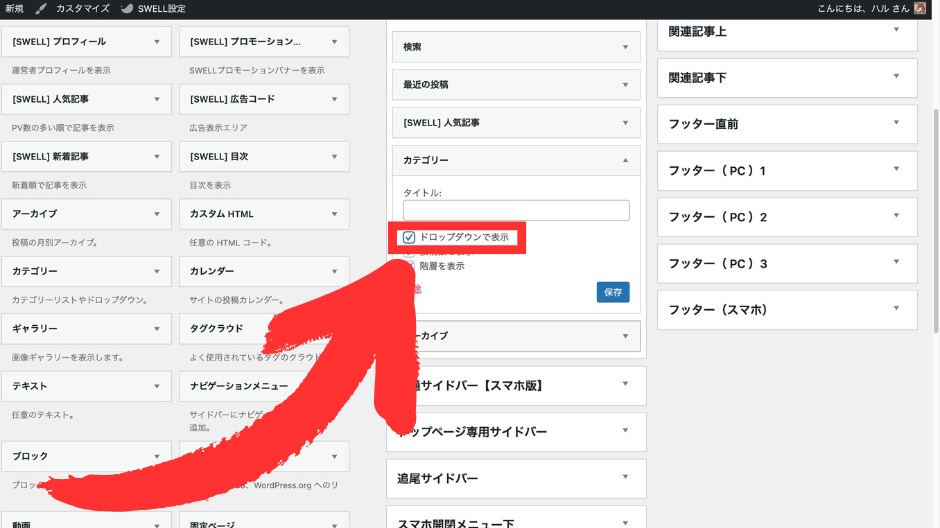940x528 pixels.
Task: Open the 新規 admin bar menu
Action: point(14,8)
